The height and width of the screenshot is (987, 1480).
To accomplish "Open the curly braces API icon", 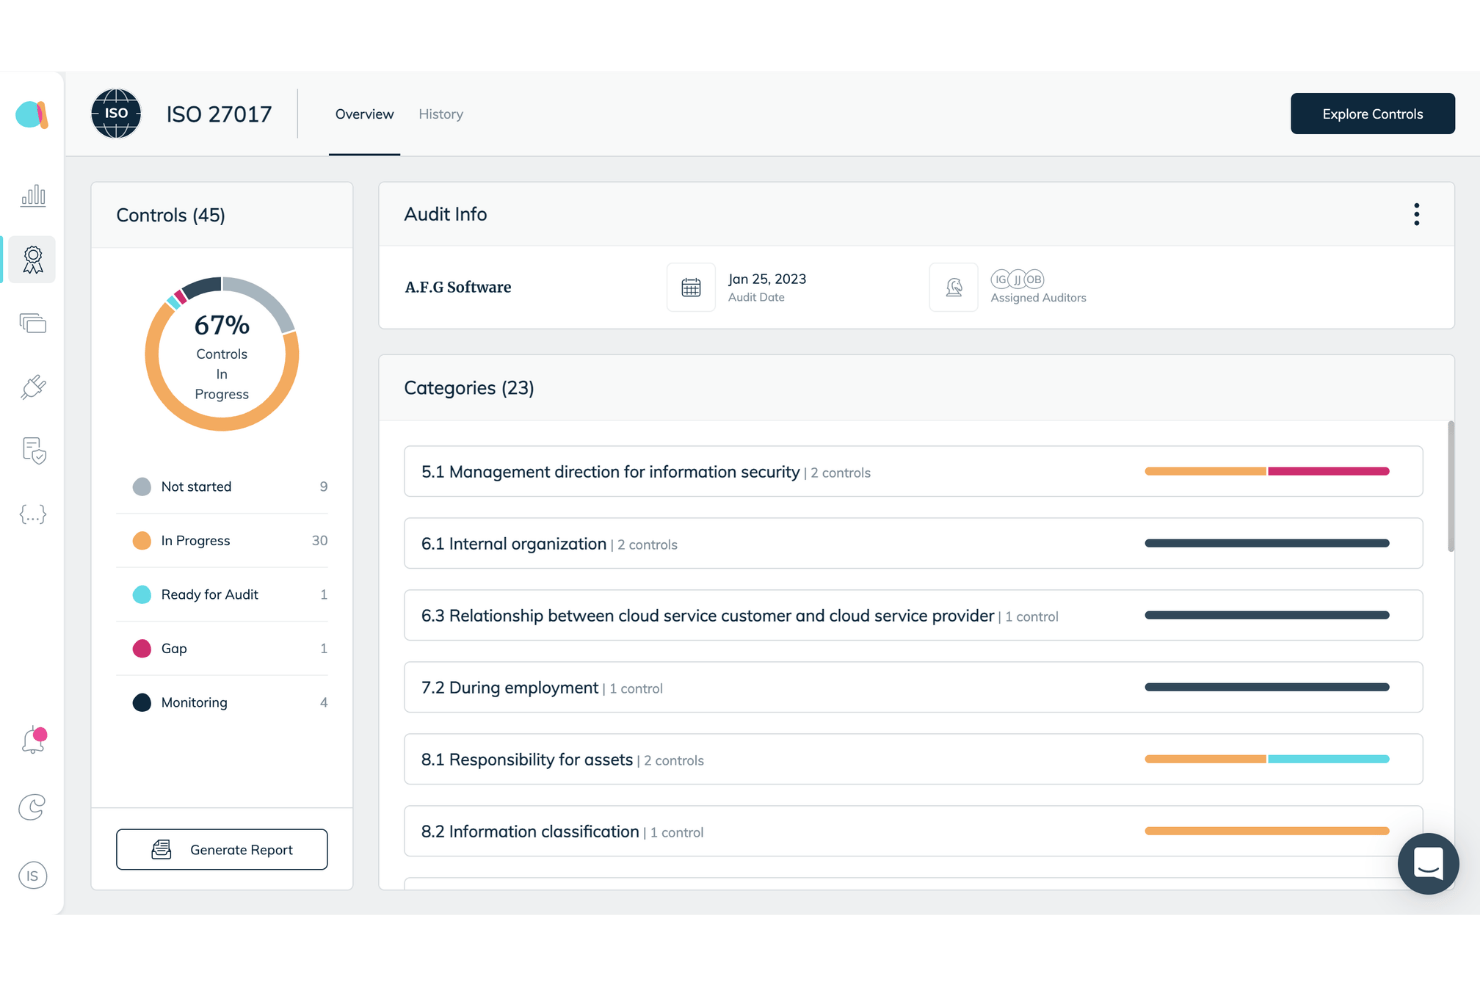I will click(33, 515).
